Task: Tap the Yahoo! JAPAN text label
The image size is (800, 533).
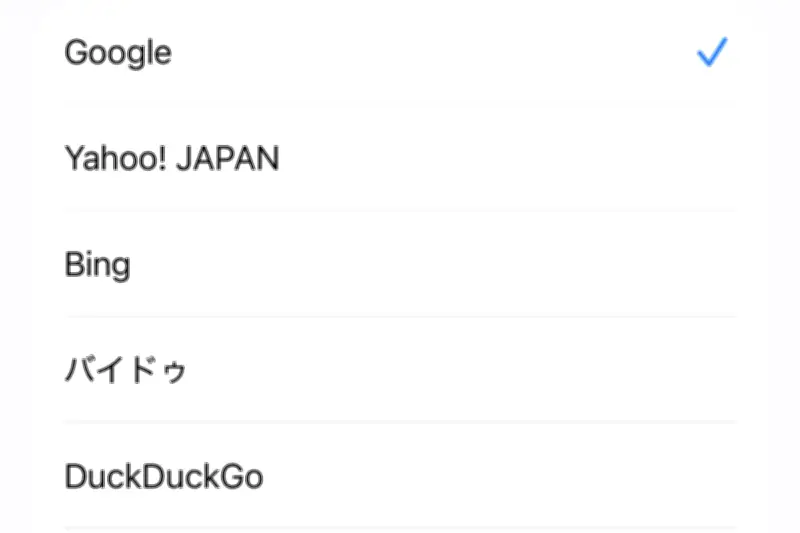Action: point(172,158)
